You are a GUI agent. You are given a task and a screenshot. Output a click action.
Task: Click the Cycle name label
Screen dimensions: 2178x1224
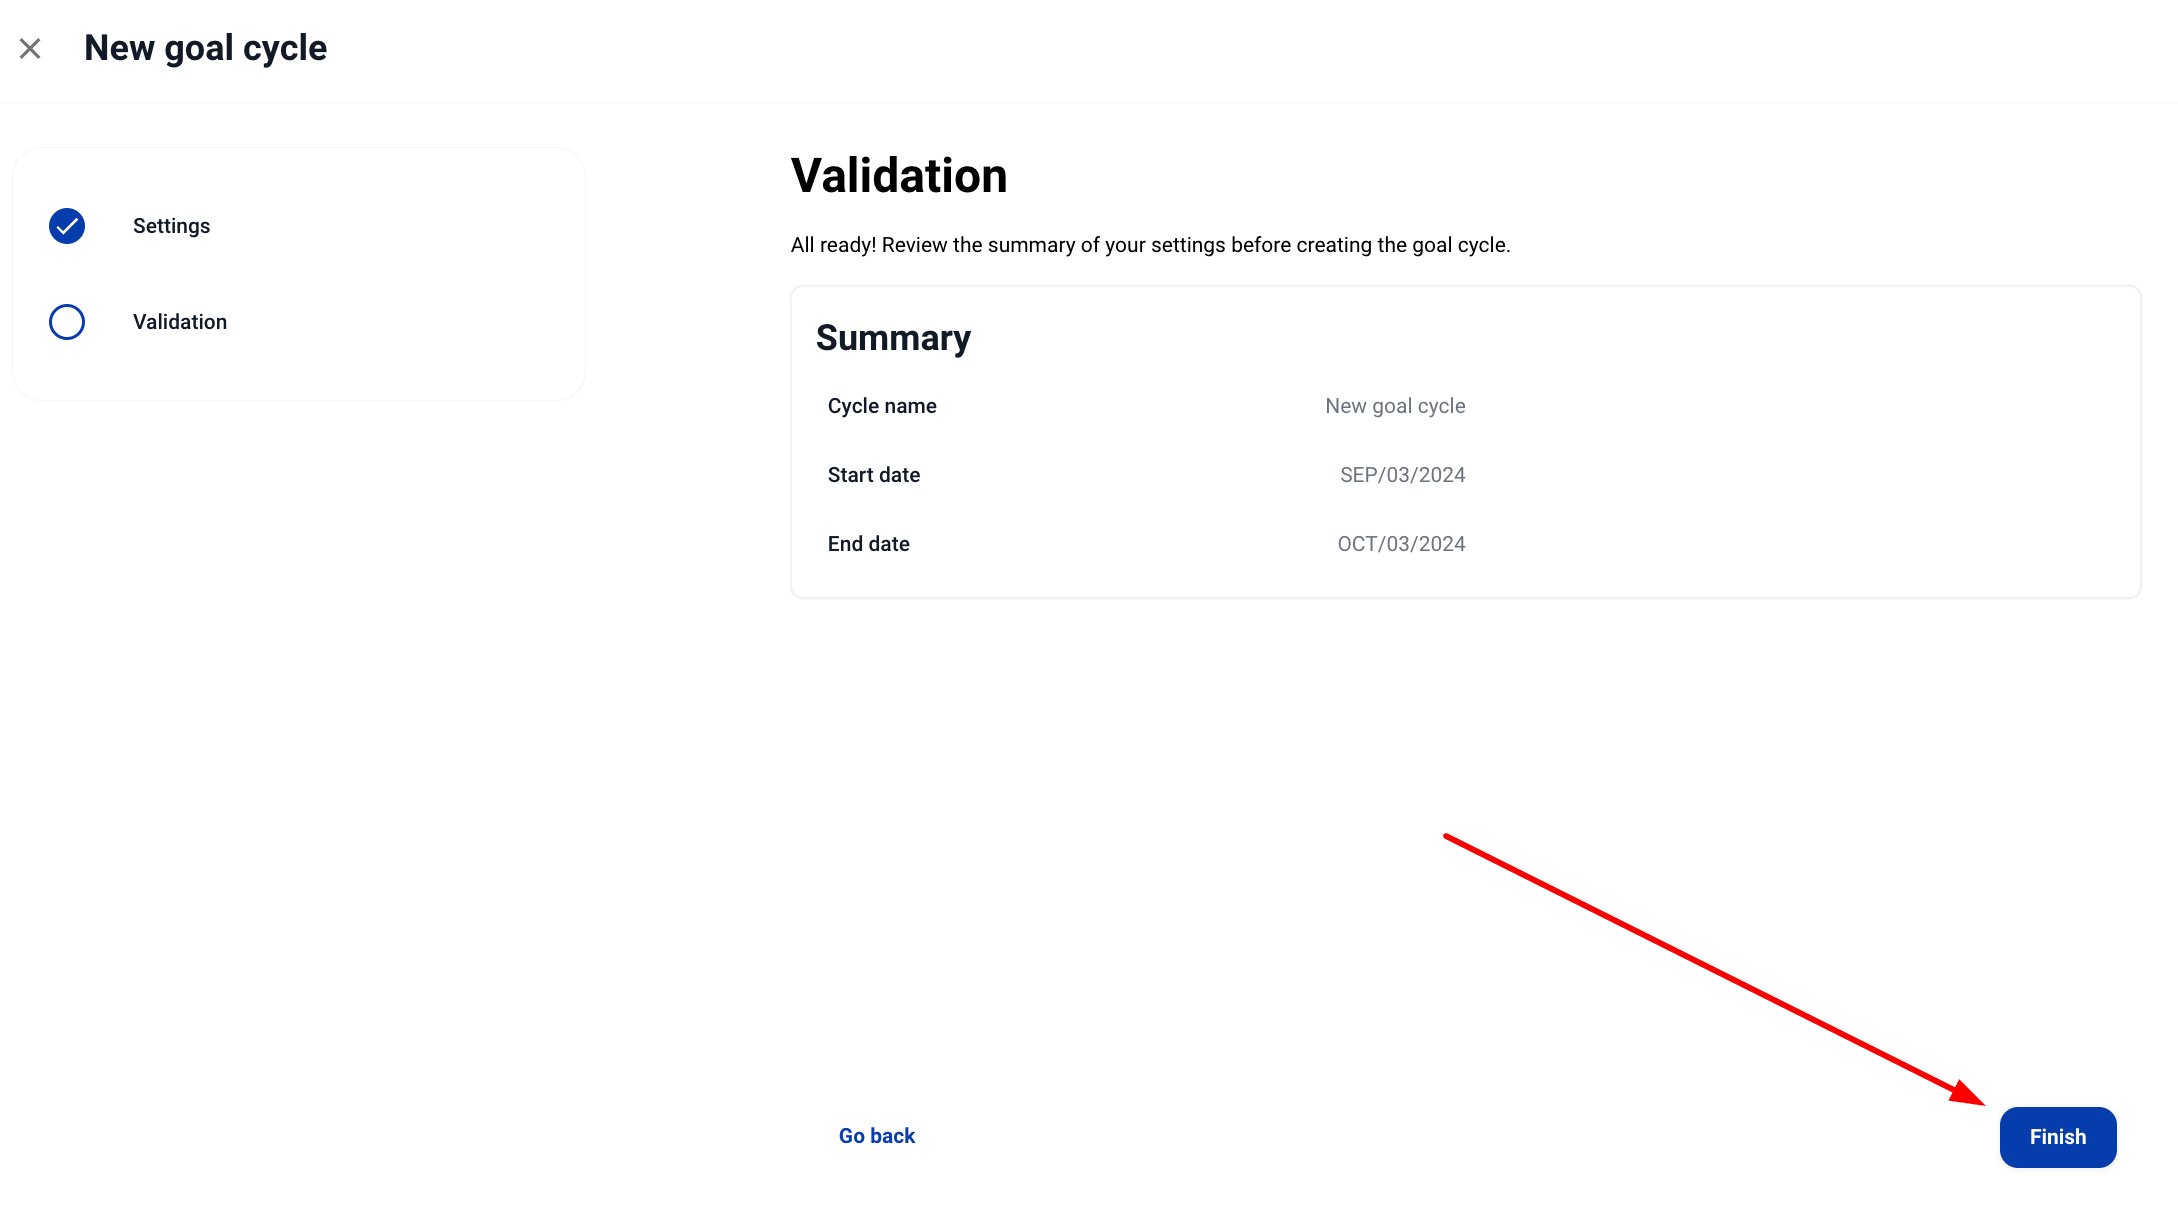pyautogui.click(x=882, y=406)
